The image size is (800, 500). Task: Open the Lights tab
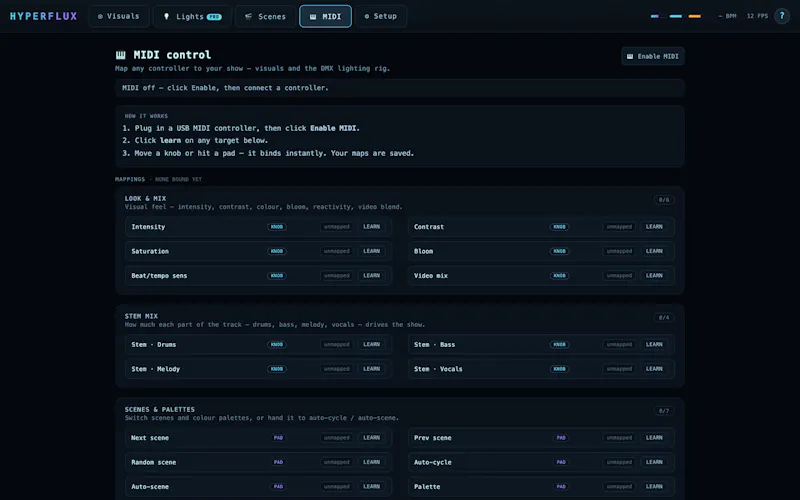click(x=192, y=16)
